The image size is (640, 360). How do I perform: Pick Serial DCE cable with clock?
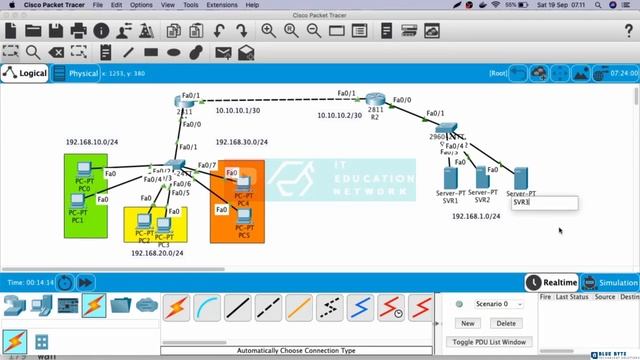pos(391,308)
